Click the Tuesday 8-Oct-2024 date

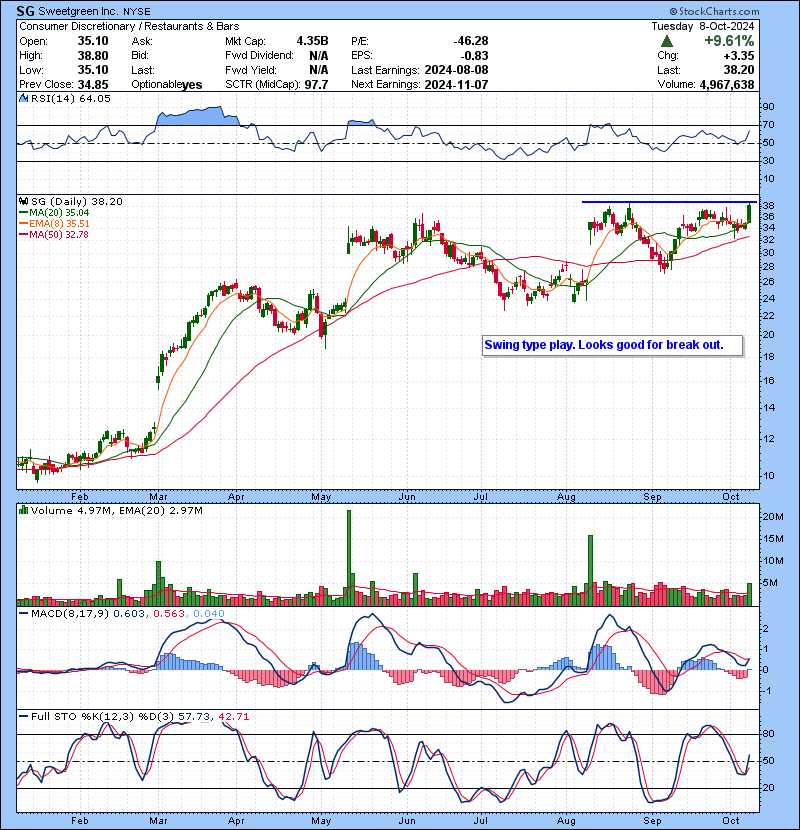703,26
